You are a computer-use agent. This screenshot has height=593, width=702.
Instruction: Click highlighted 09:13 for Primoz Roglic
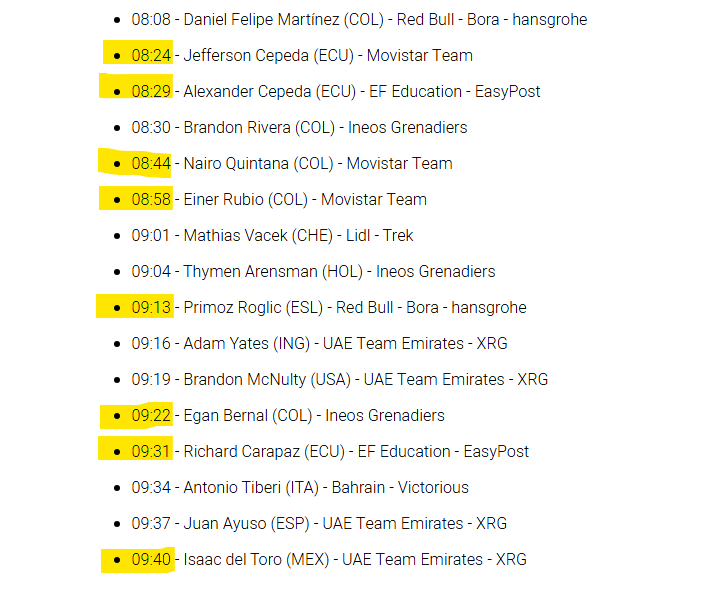pos(151,307)
